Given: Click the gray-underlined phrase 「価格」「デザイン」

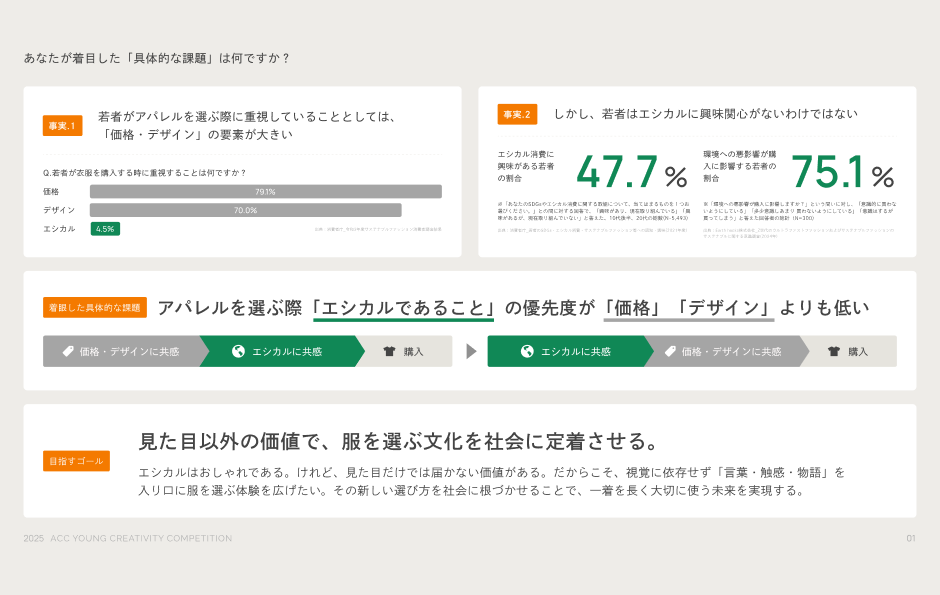Looking at the screenshot, I should pos(689,308).
